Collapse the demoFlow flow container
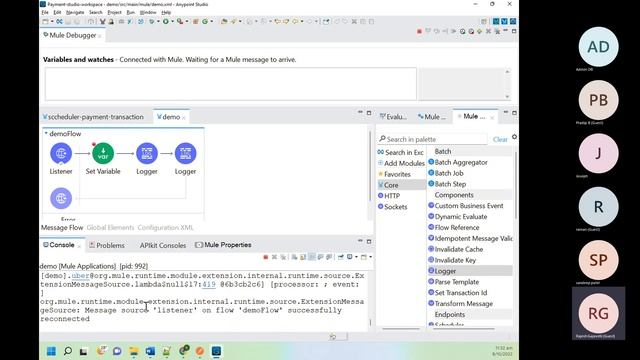The height and width of the screenshot is (360, 640). (46, 133)
